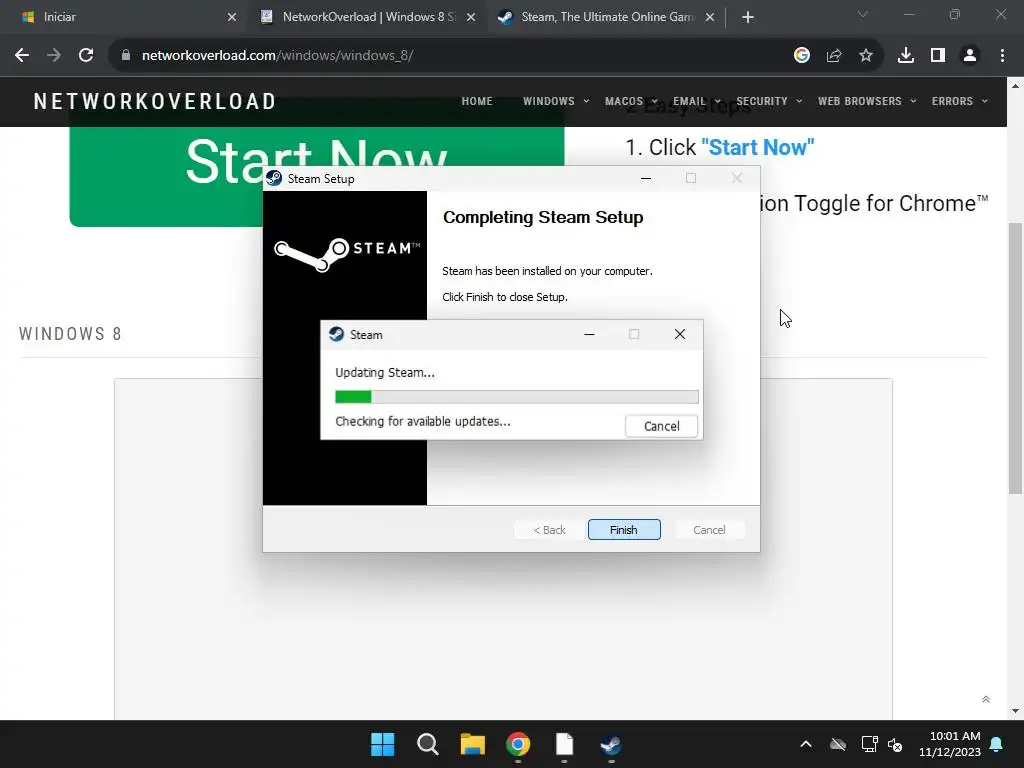Click Back button in Steam Setup

[549, 530]
